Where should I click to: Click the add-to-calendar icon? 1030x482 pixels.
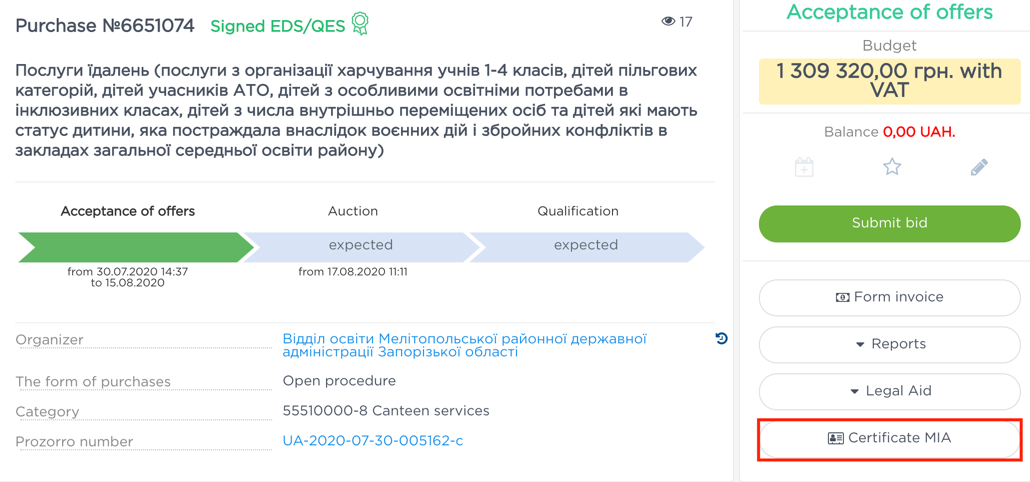tap(804, 167)
